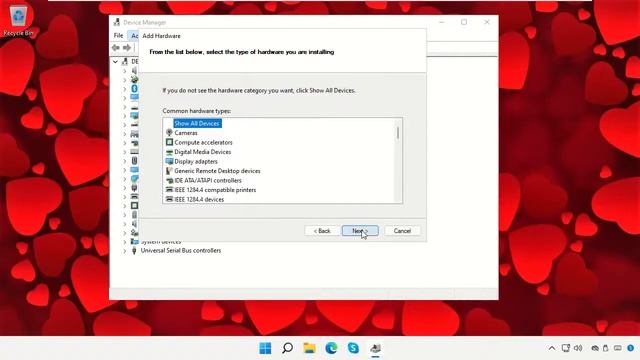Click the < Back button
Viewport: 640px width, 360px height.
click(x=322, y=231)
